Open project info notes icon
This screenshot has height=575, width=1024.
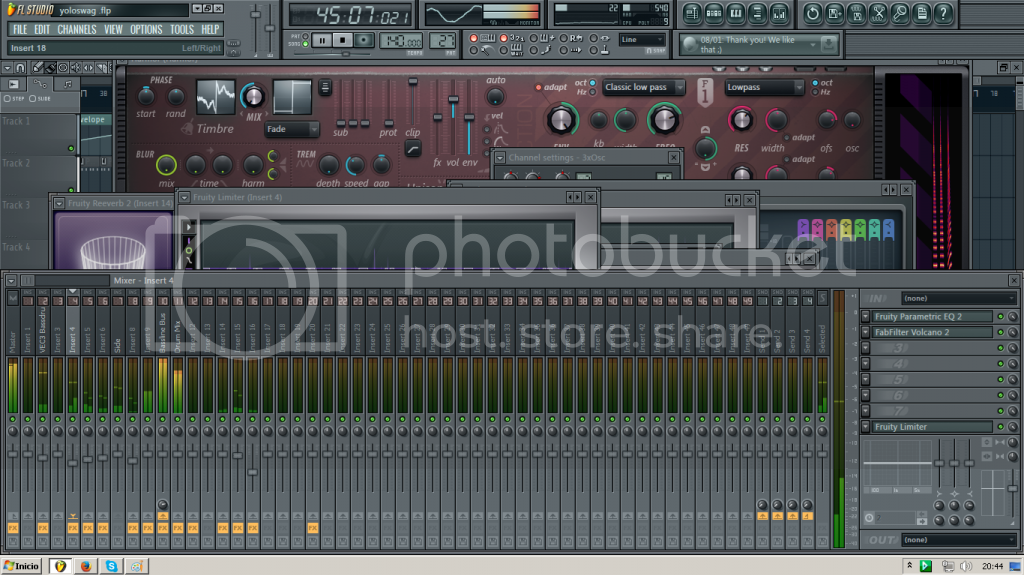click(921, 13)
